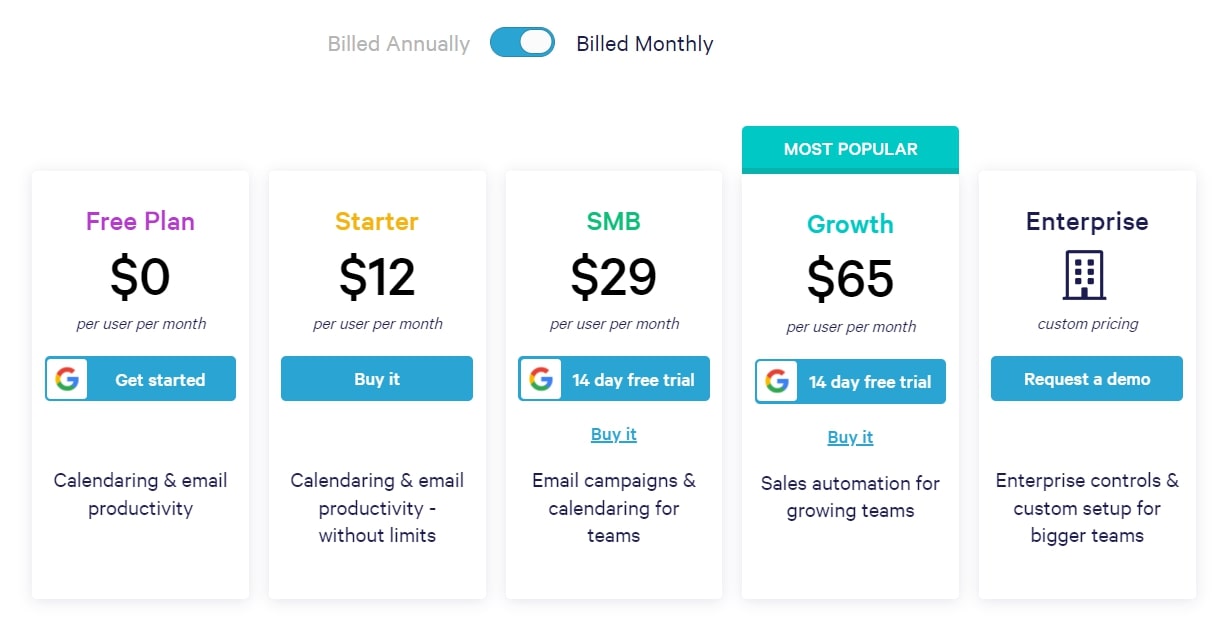Click Get started on Free Plan
The image size is (1232, 622).
point(140,379)
